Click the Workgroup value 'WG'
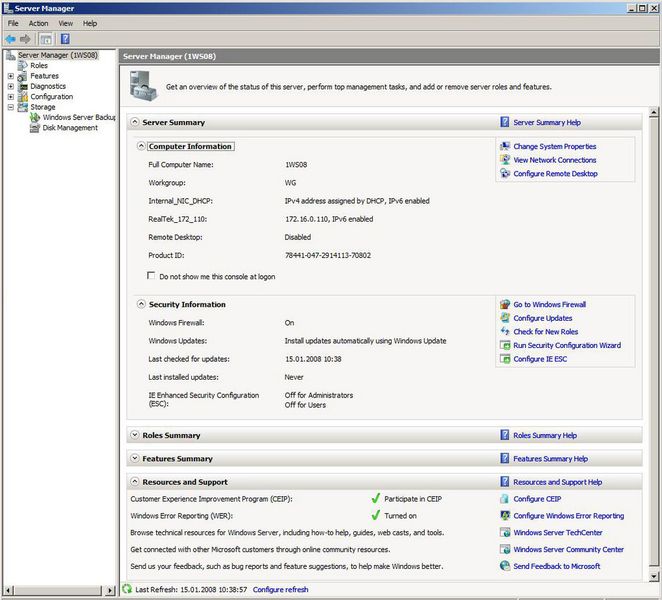The image size is (662, 600). tap(290, 182)
